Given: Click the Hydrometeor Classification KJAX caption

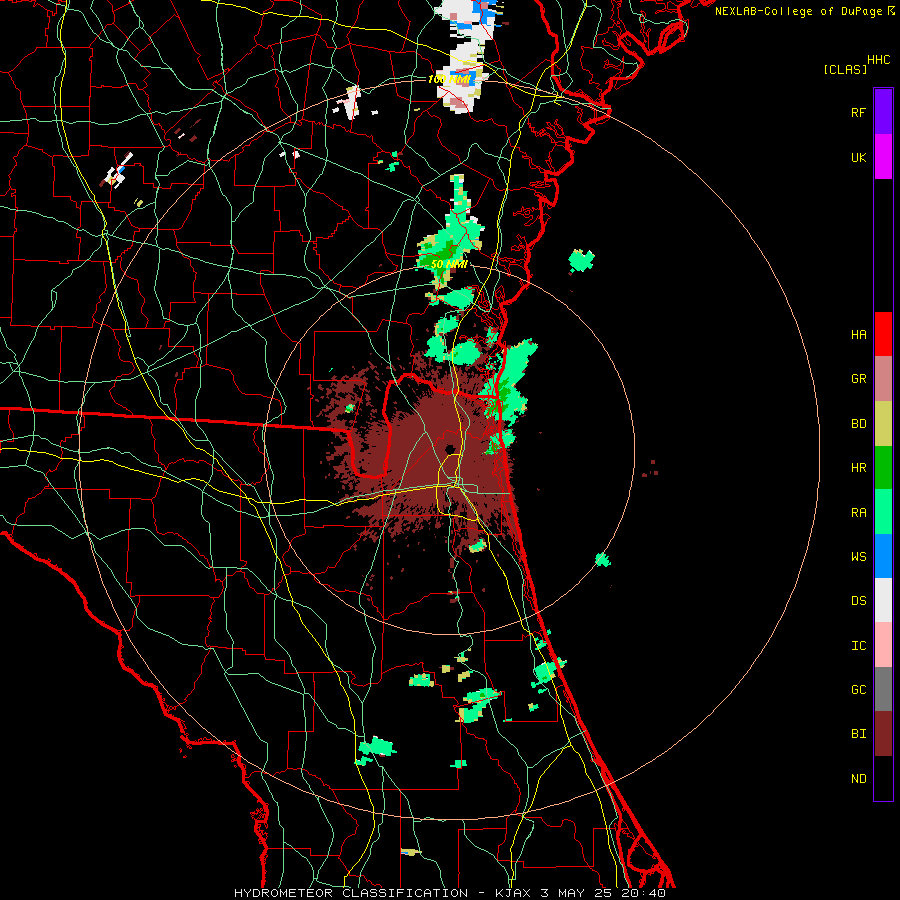Looking at the screenshot, I should pyautogui.click(x=449, y=893).
